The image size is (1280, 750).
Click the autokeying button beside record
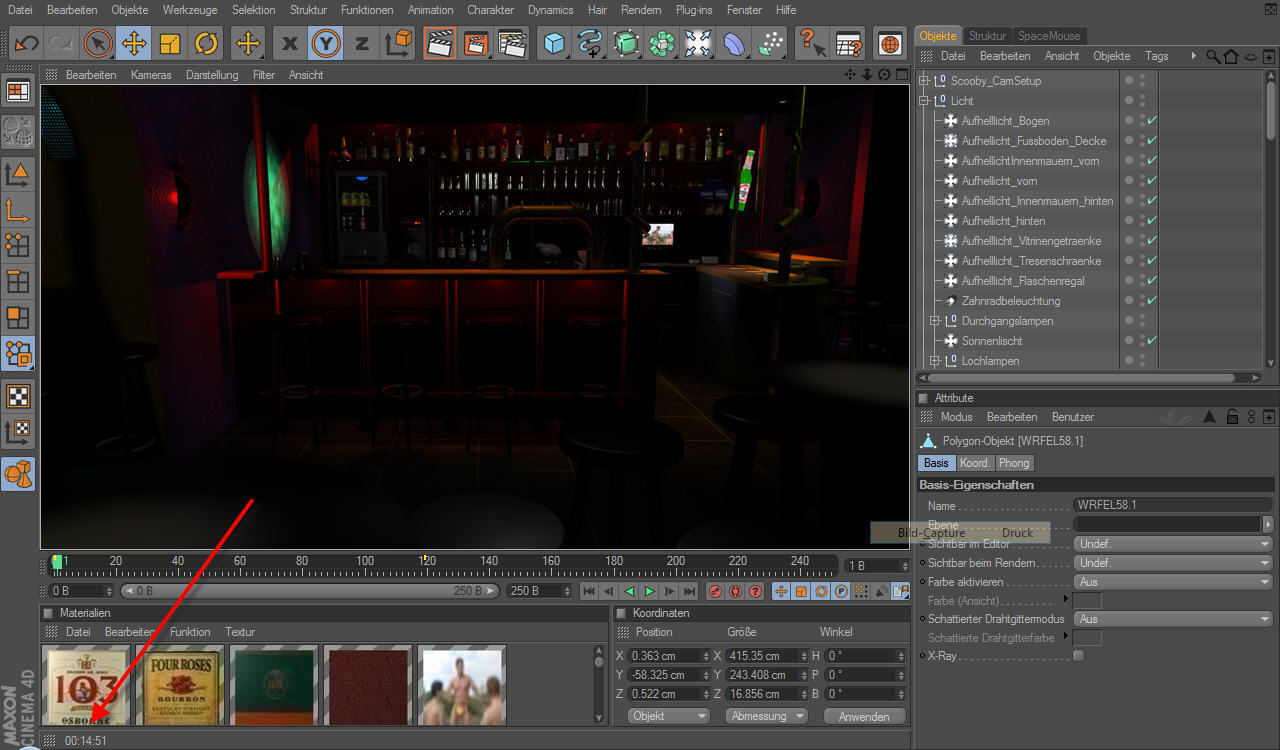[735, 591]
